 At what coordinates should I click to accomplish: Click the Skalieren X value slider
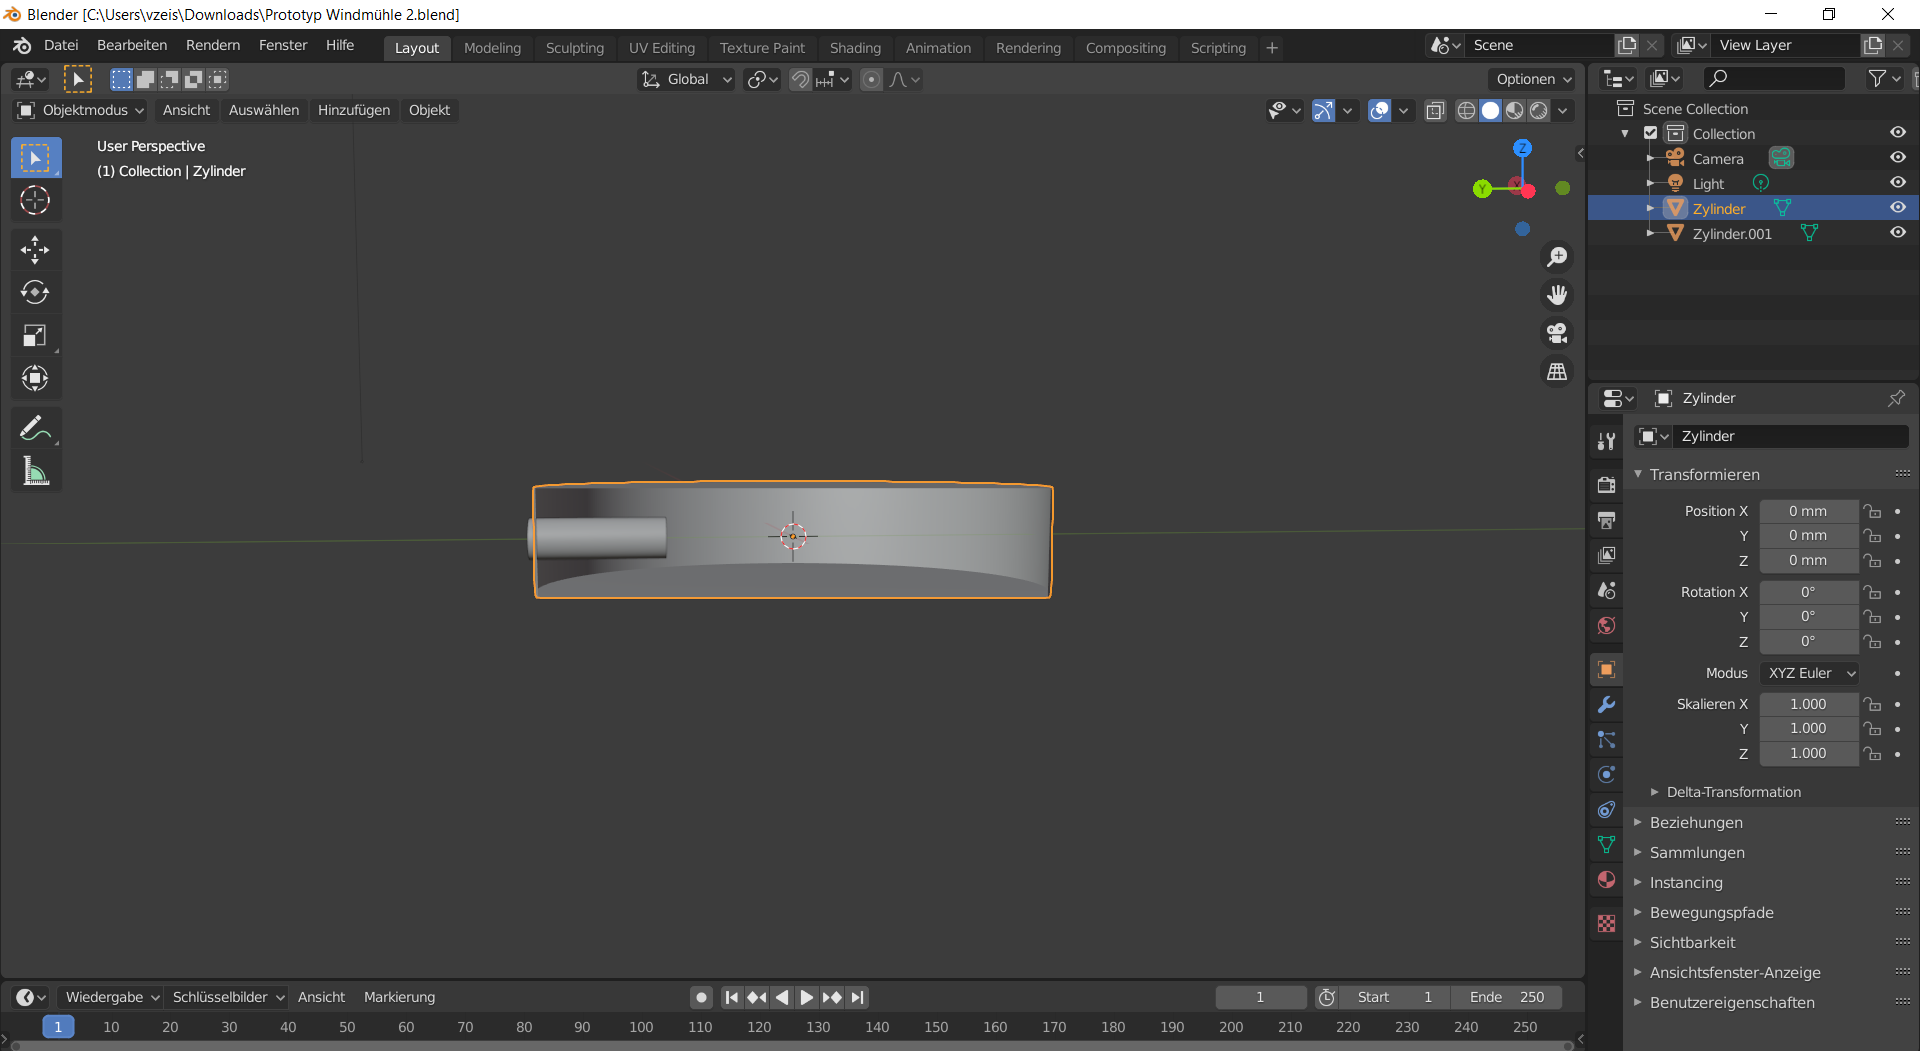pos(1809,704)
